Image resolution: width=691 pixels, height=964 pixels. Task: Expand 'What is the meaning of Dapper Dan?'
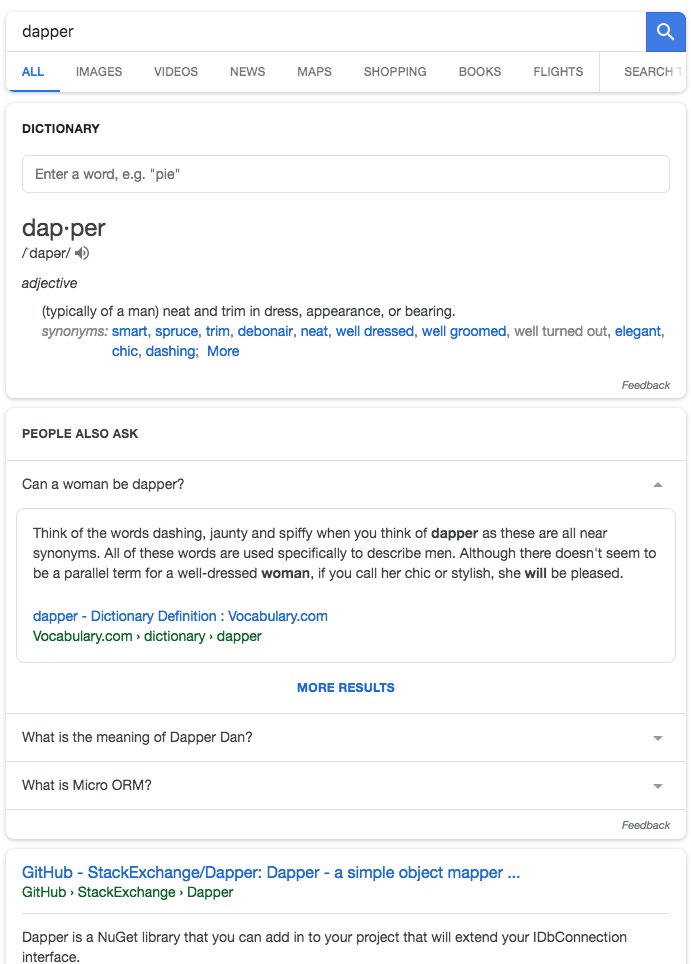(x=346, y=737)
